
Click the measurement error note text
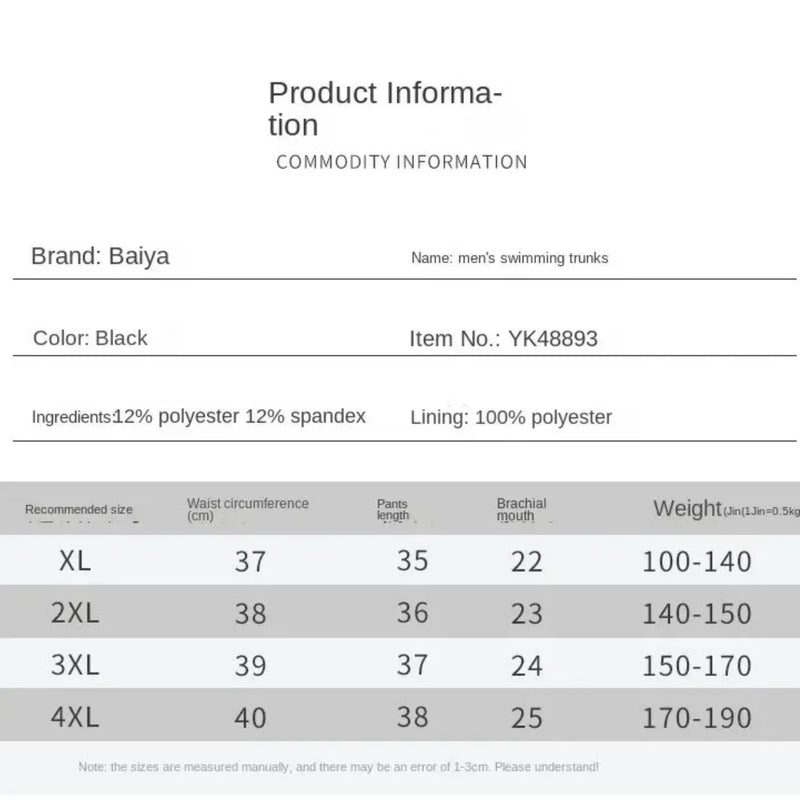click(339, 767)
